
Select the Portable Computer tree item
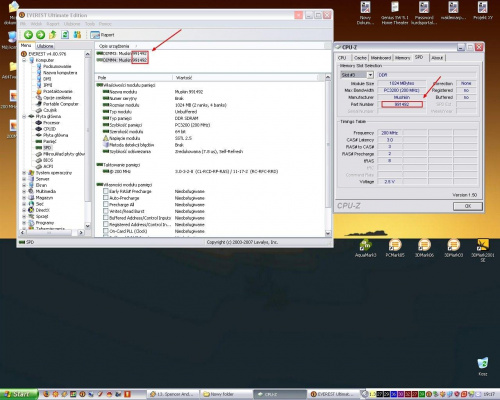pyautogui.click(x=61, y=104)
